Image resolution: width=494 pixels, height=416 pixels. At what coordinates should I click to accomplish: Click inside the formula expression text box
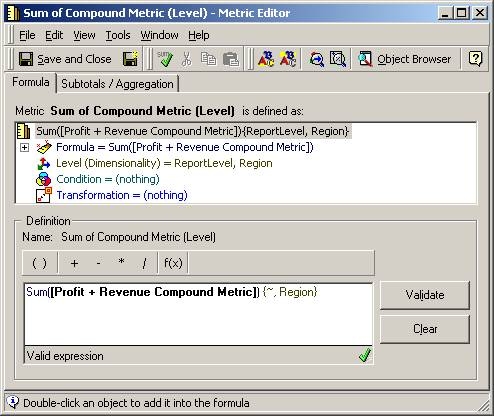(x=198, y=314)
